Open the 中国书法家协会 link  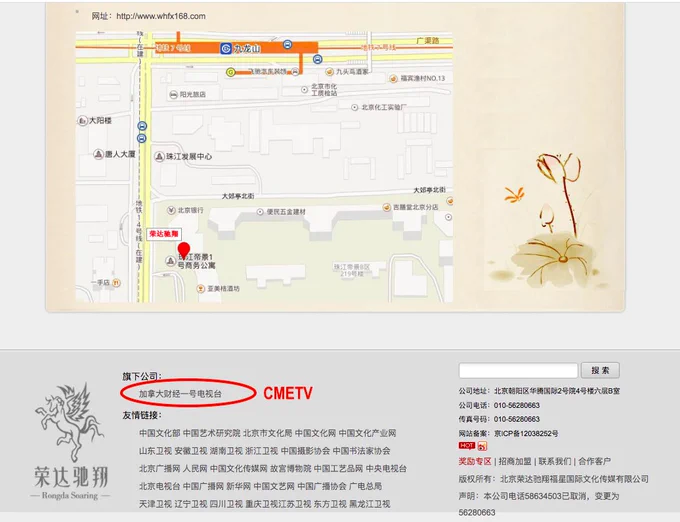pyautogui.click(x=362, y=451)
